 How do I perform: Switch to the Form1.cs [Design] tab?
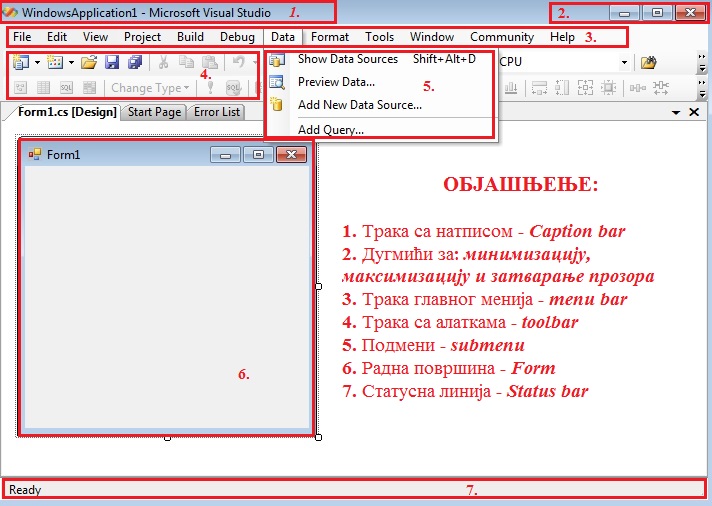click(x=67, y=112)
